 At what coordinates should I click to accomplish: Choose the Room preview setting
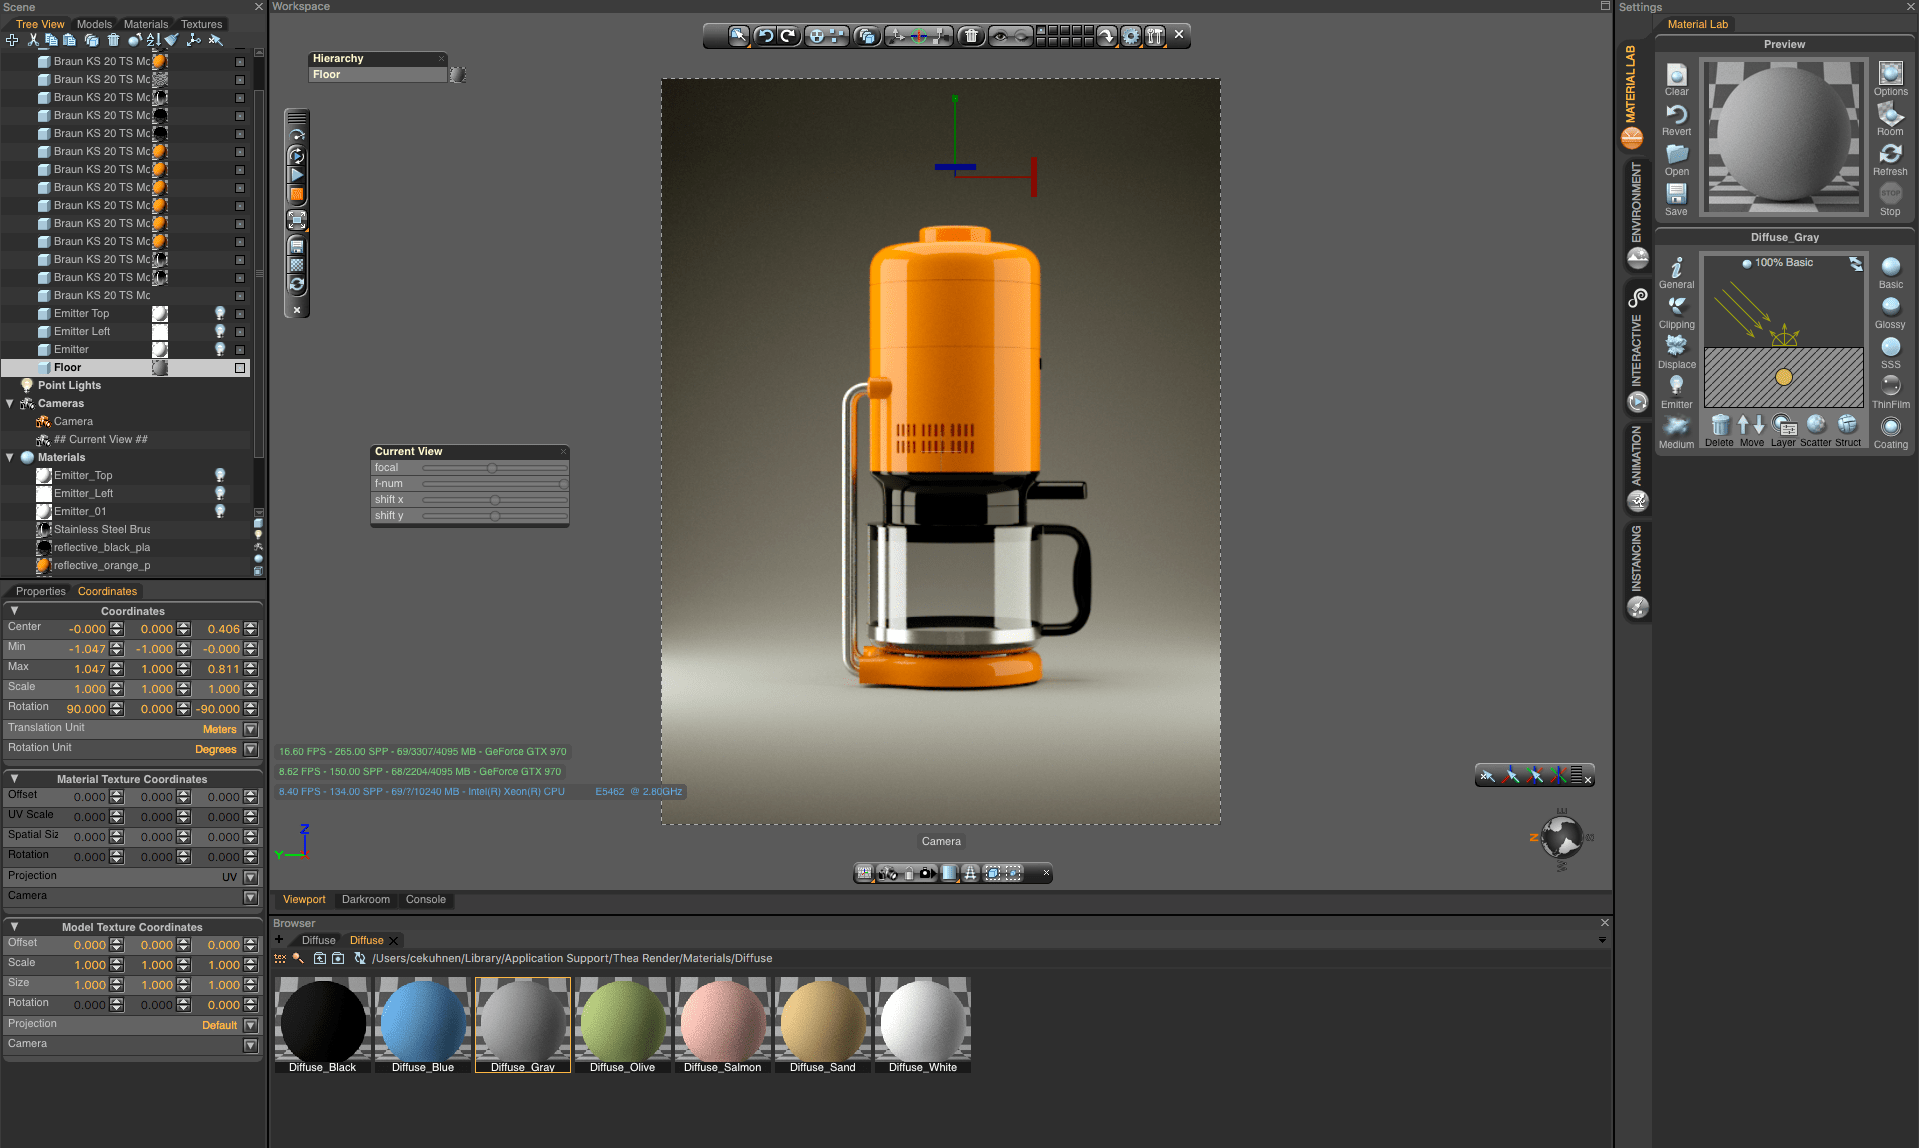coord(1890,120)
